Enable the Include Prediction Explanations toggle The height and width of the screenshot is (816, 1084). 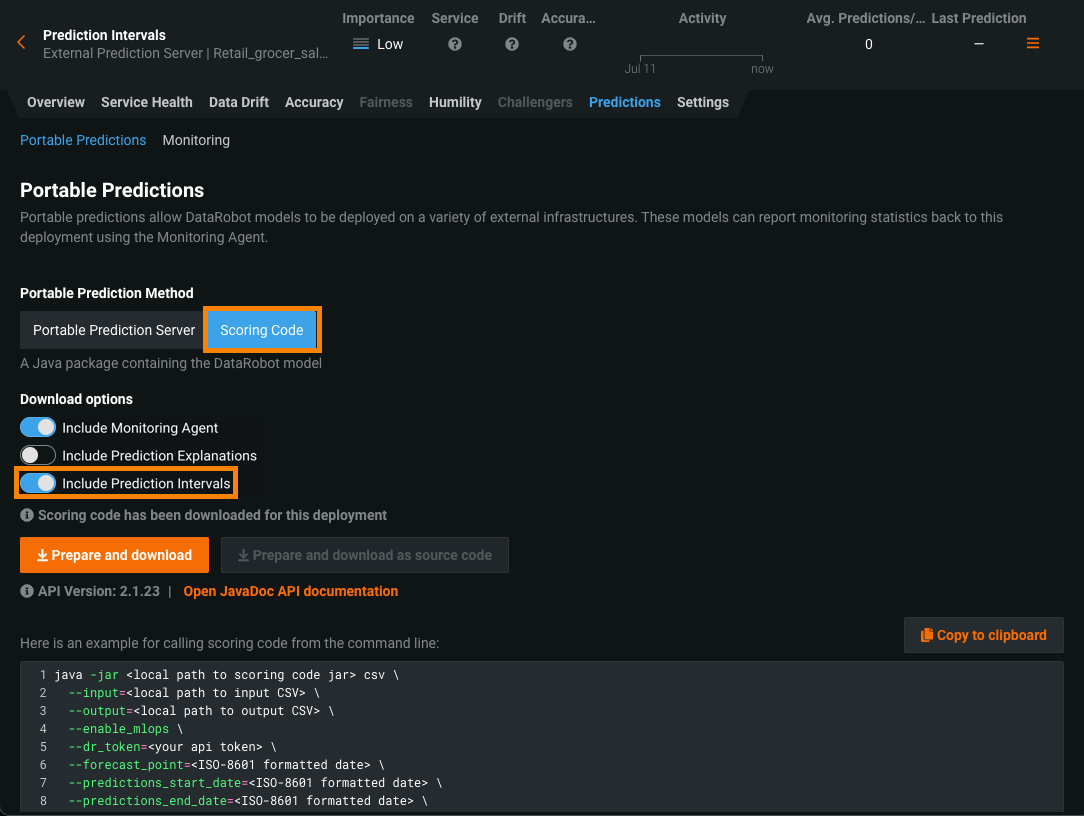click(38, 455)
